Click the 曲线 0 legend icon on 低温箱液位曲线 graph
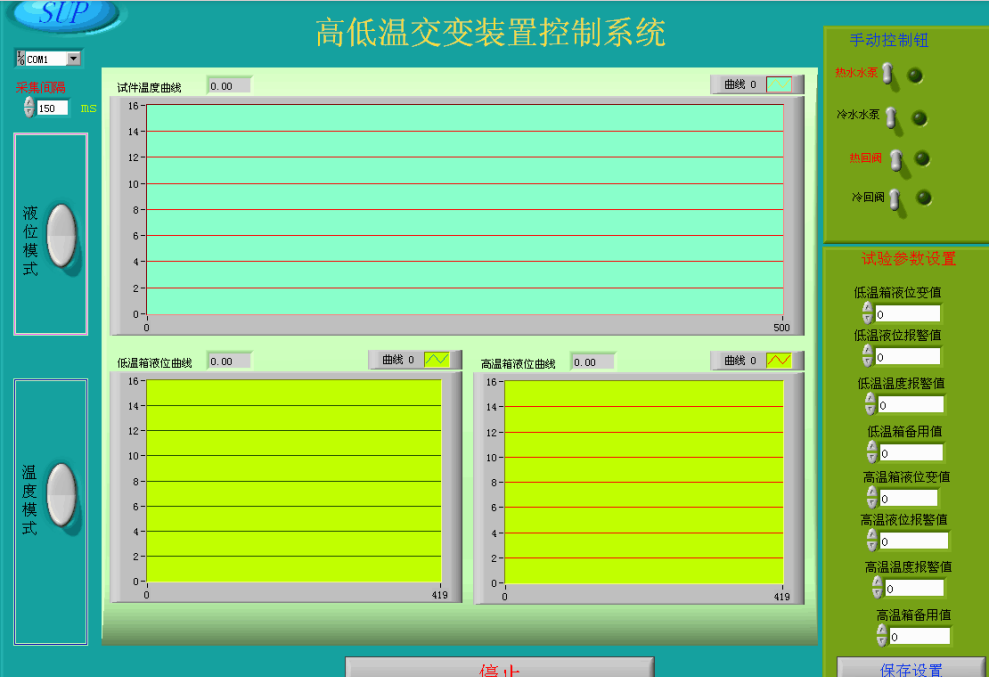The height and width of the screenshot is (677, 989). (x=437, y=361)
